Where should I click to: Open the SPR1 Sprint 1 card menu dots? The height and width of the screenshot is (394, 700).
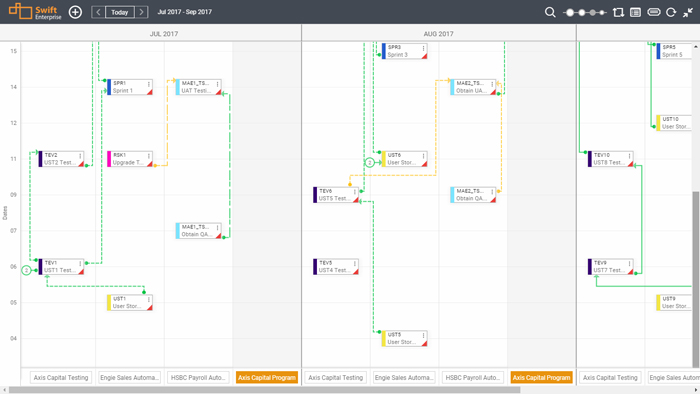(149, 84)
